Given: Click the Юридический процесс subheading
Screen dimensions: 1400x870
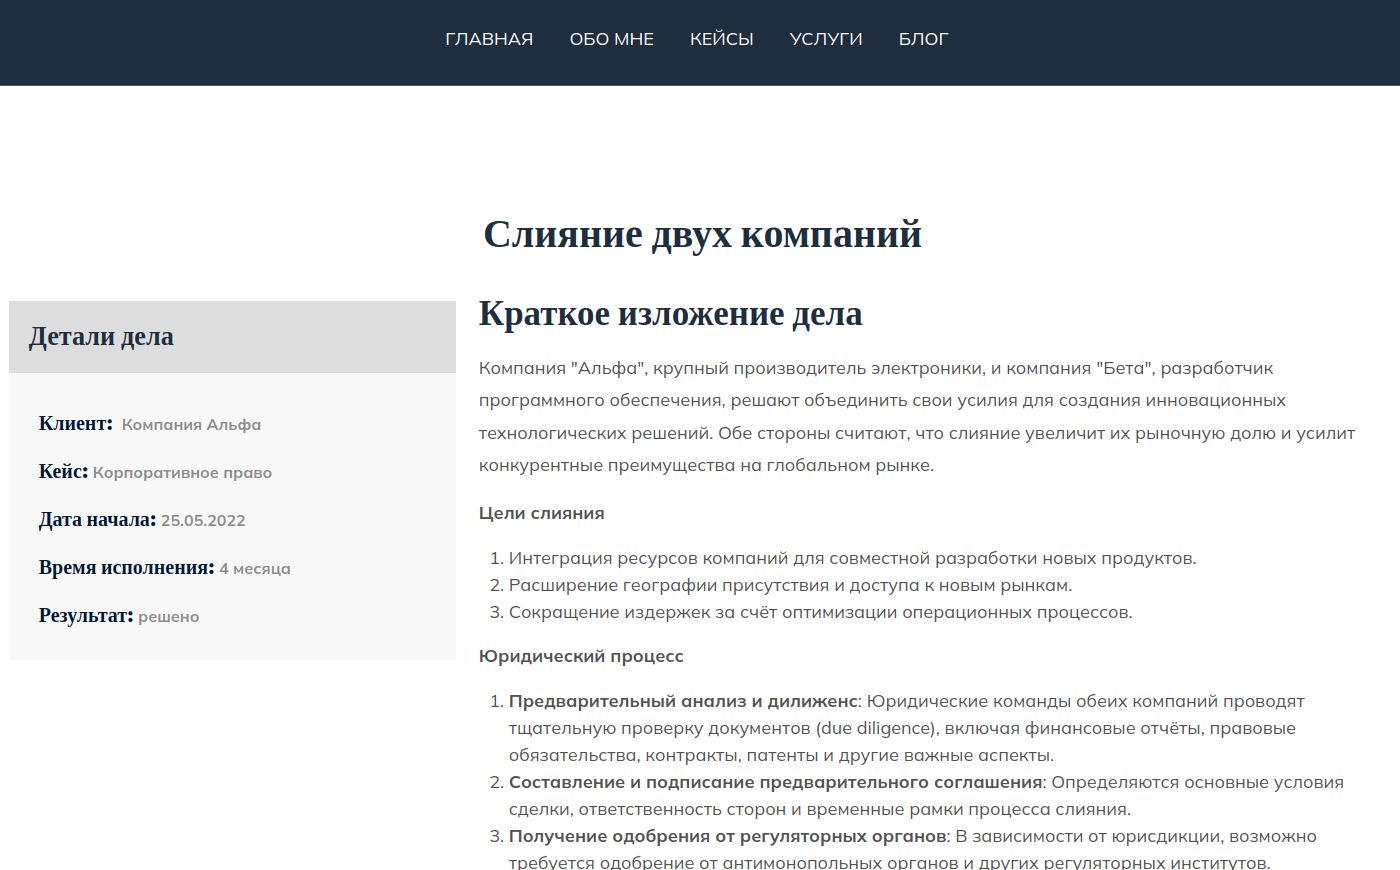Looking at the screenshot, I should tap(581, 656).
